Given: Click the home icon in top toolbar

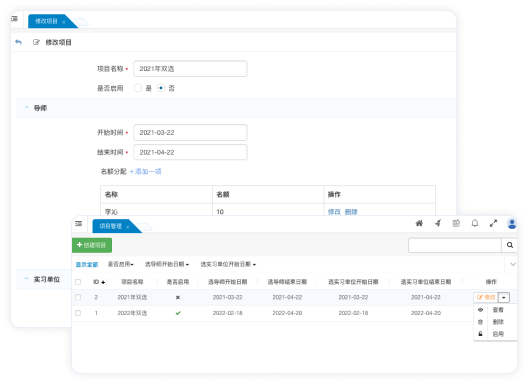Looking at the screenshot, I should point(419,223).
